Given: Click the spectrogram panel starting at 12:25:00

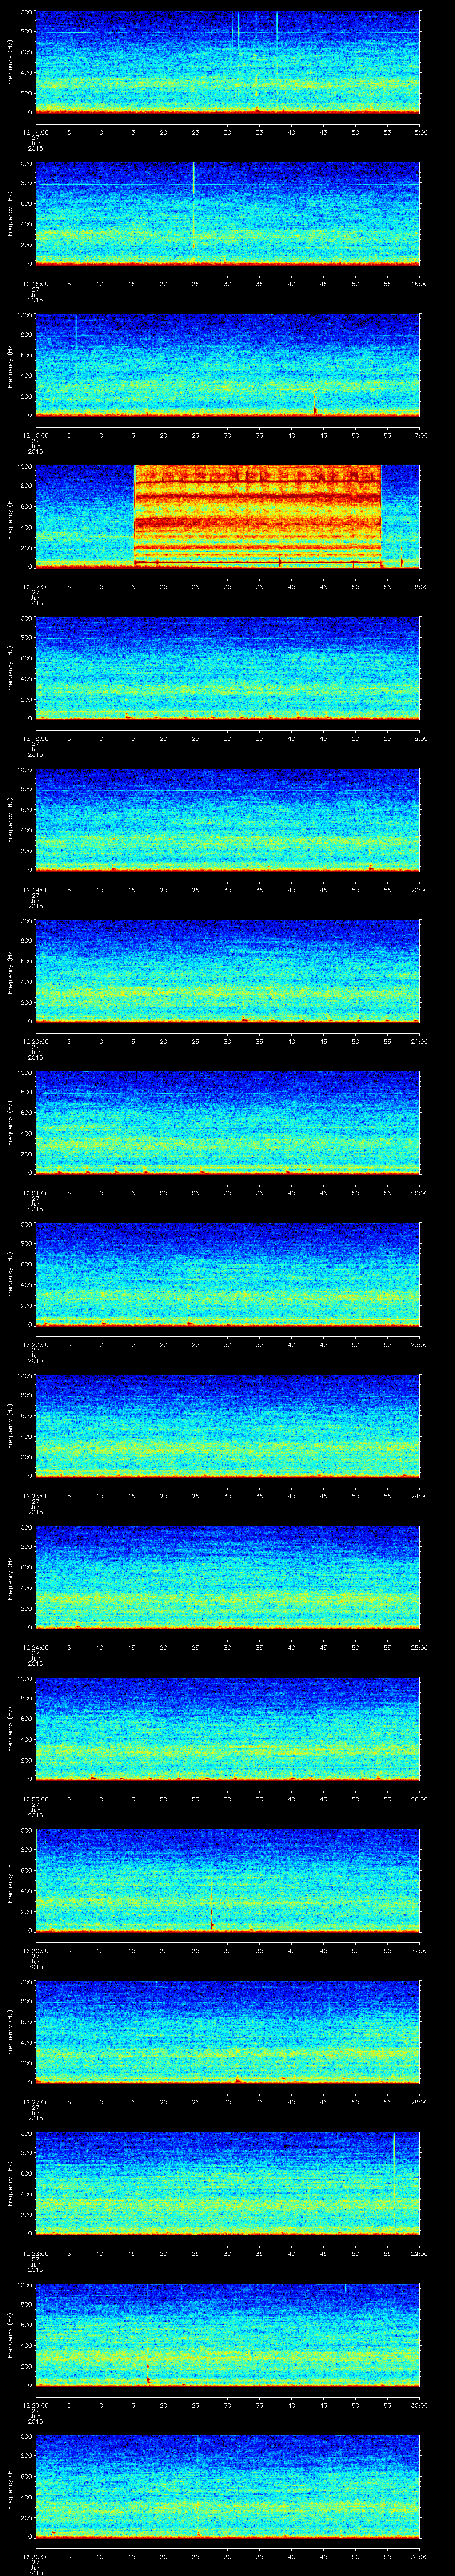Looking at the screenshot, I should click(x=228, y=1728).
